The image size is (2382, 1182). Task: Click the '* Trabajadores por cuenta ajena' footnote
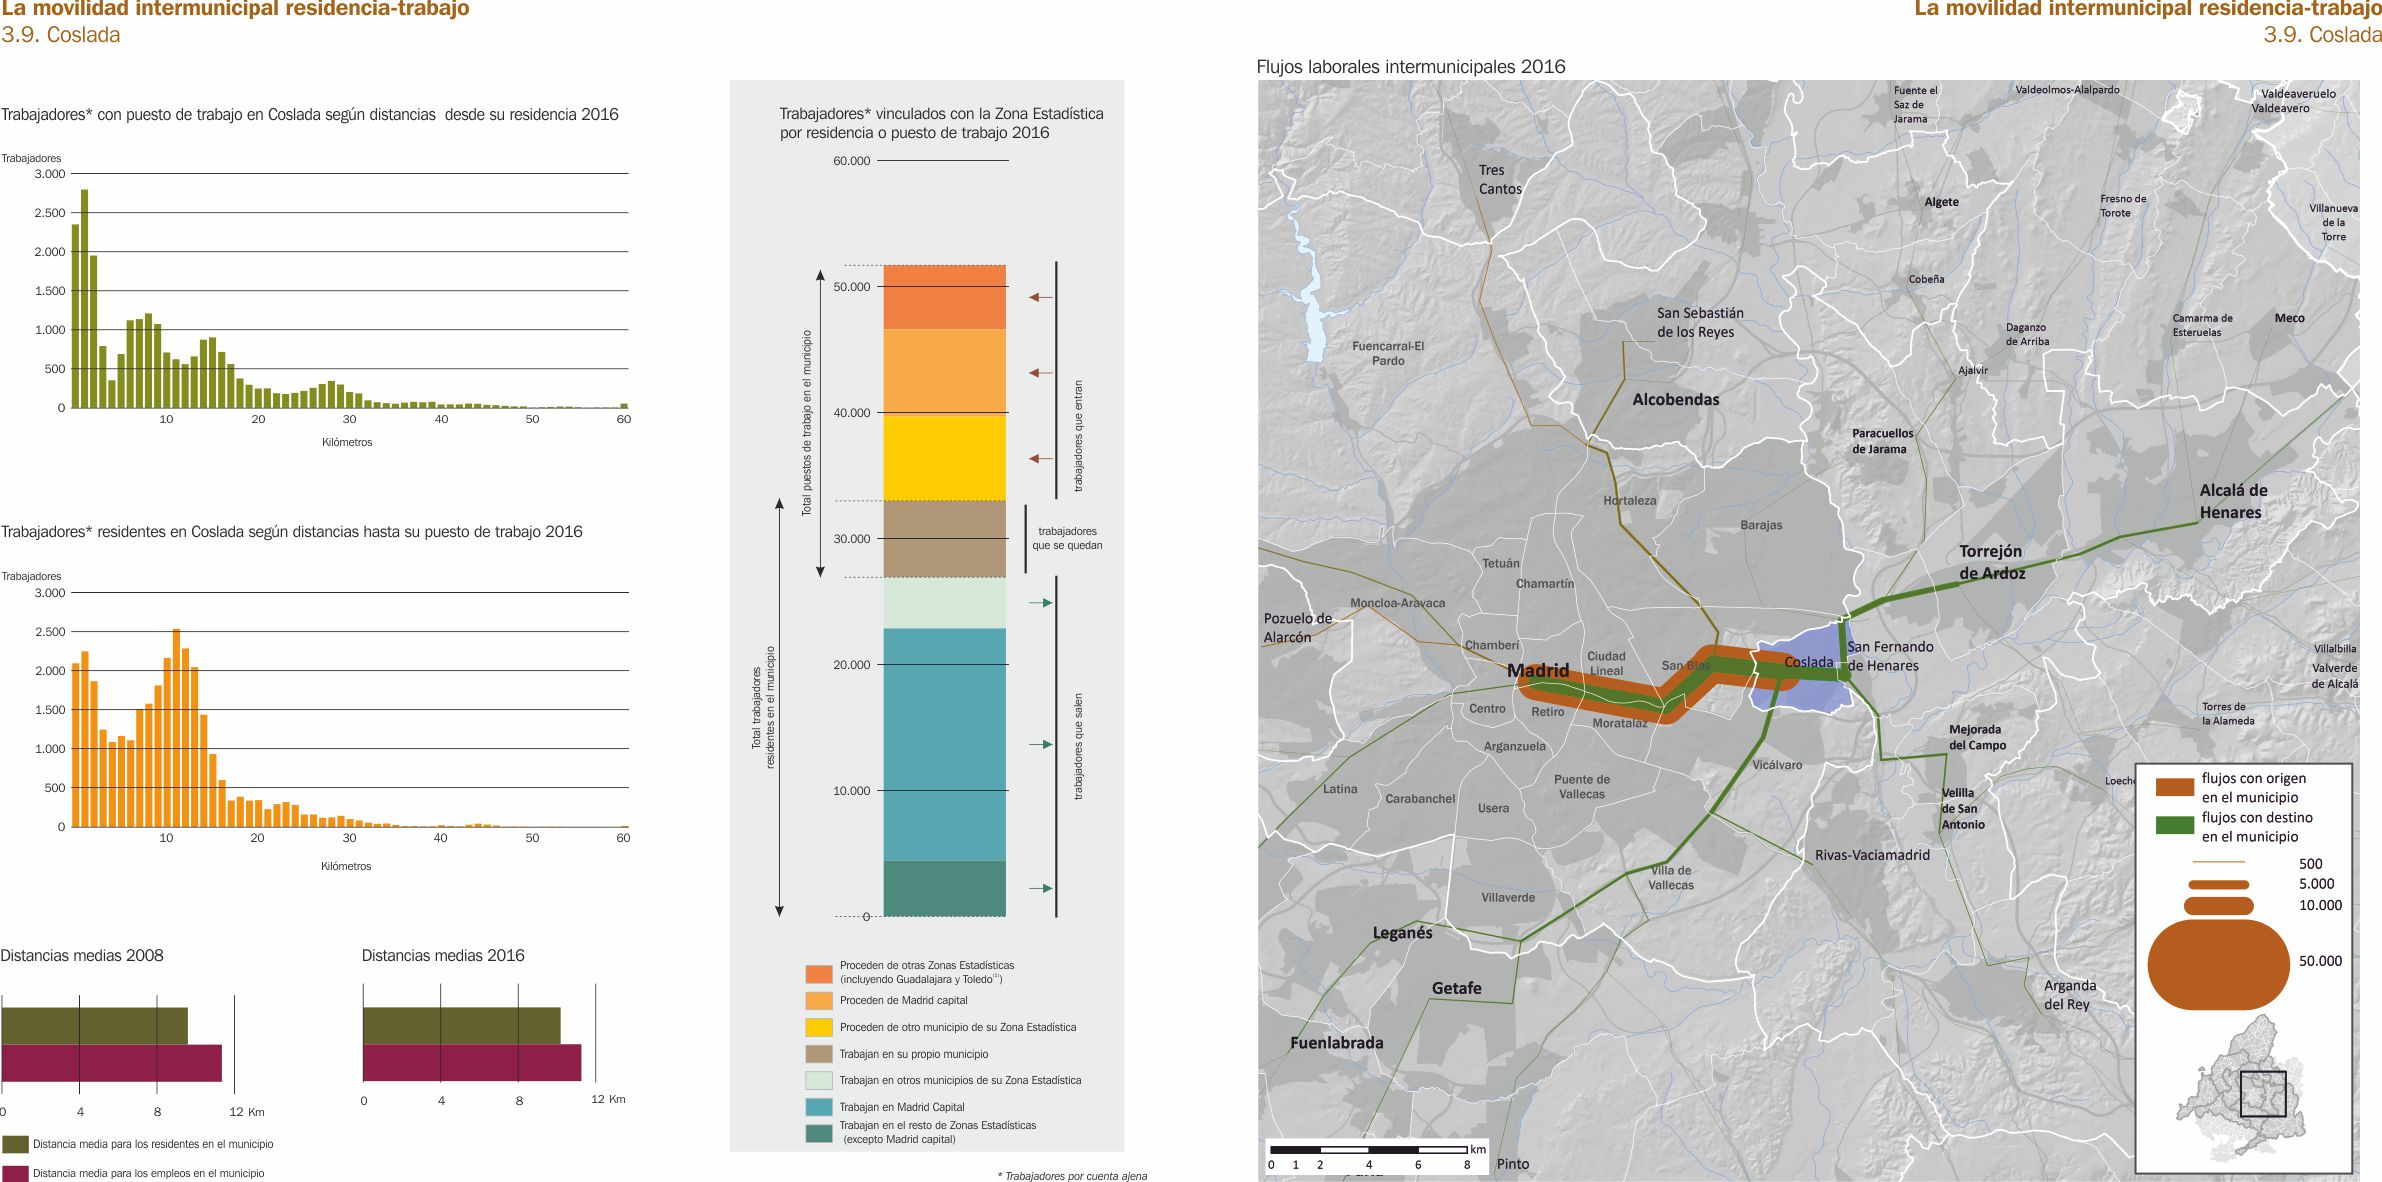coord(1072,1176)
